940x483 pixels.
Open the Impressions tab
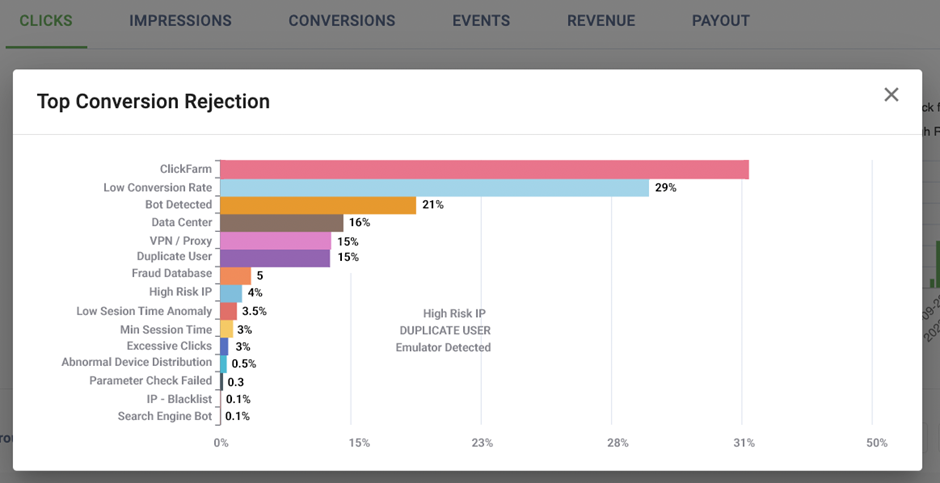click(x=180, y=21)
